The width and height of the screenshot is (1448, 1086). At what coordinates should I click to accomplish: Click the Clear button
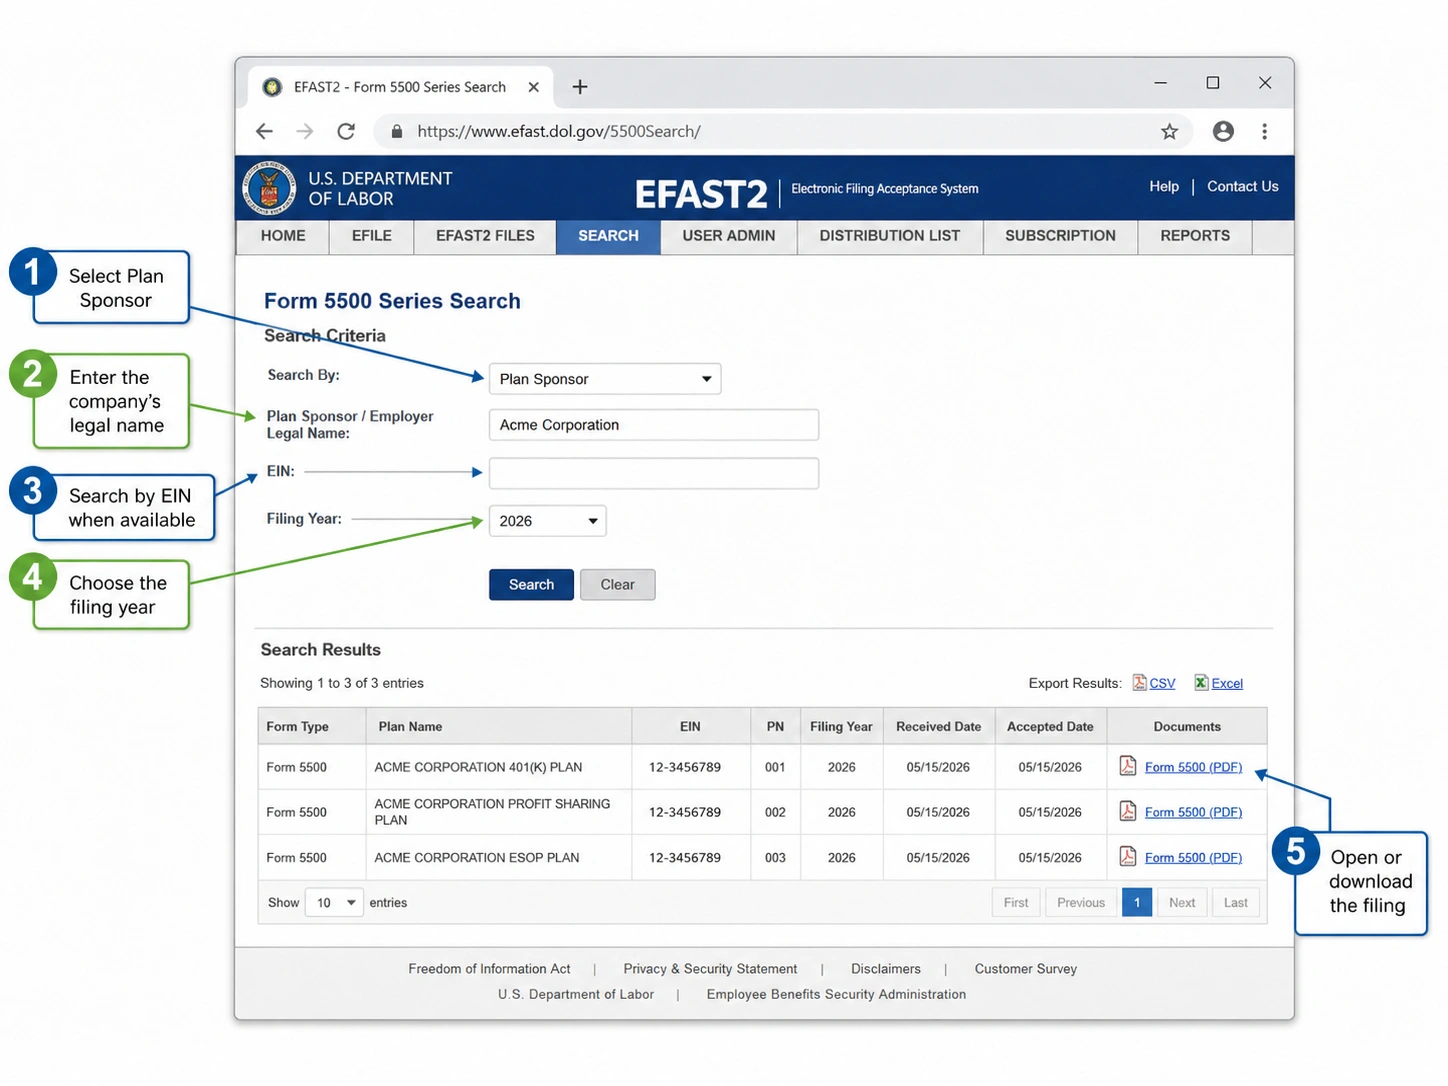click(617, 585)
